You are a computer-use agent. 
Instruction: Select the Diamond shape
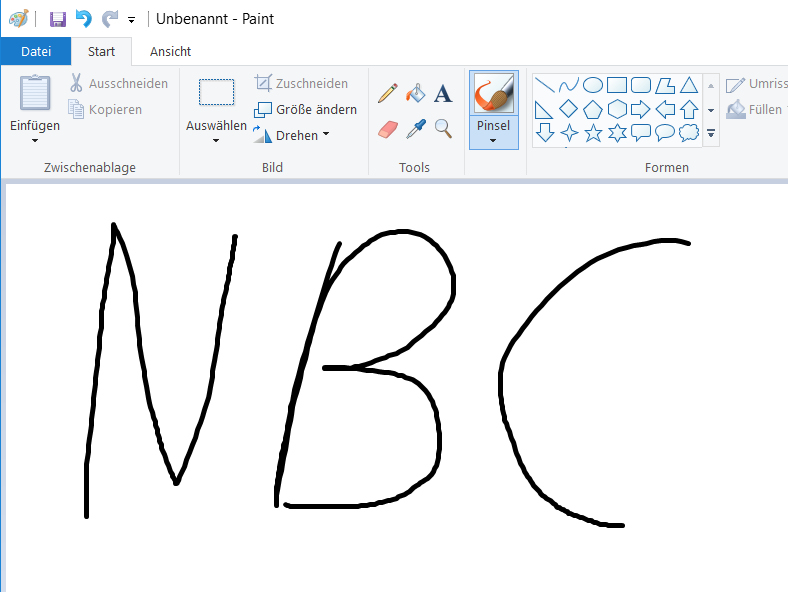[568, 109]
